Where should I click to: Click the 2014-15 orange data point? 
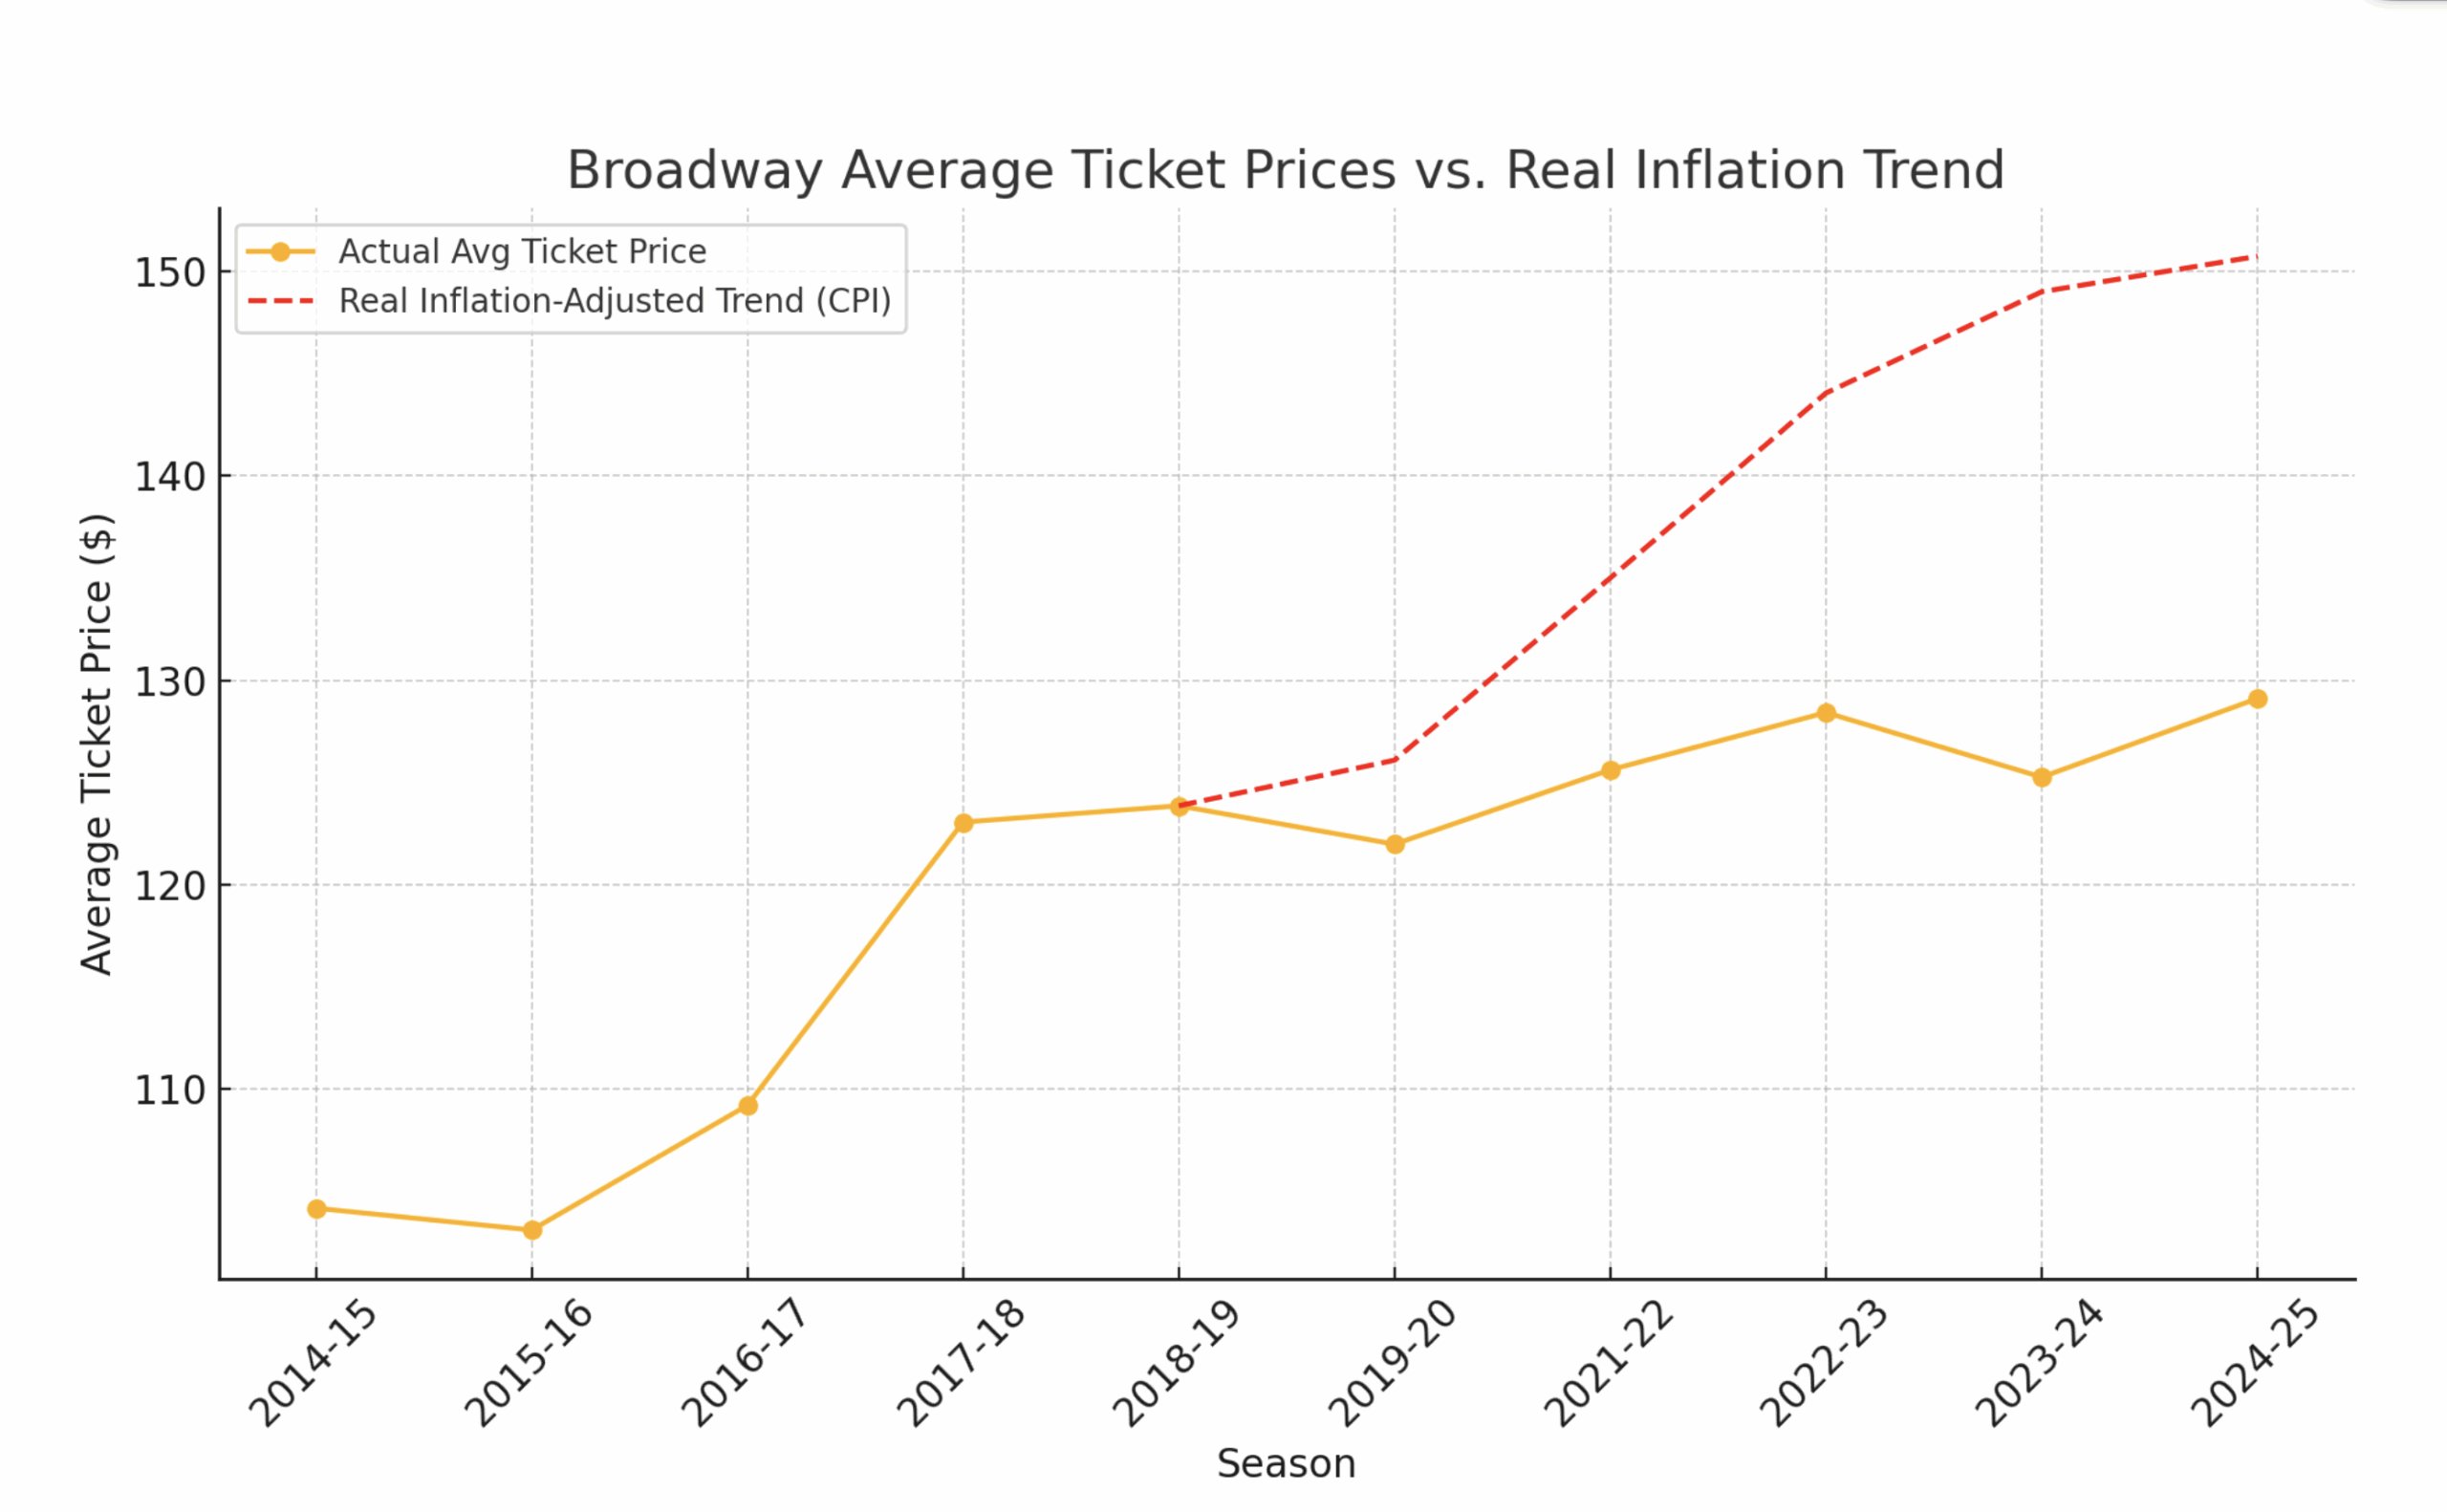(x=316, y=1209)
